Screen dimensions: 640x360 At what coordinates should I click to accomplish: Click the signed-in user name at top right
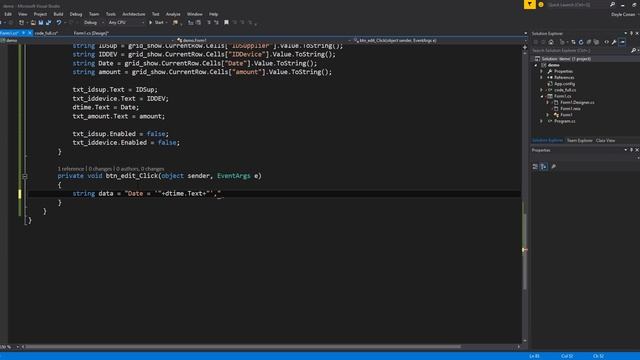click(x=623, y=14)
